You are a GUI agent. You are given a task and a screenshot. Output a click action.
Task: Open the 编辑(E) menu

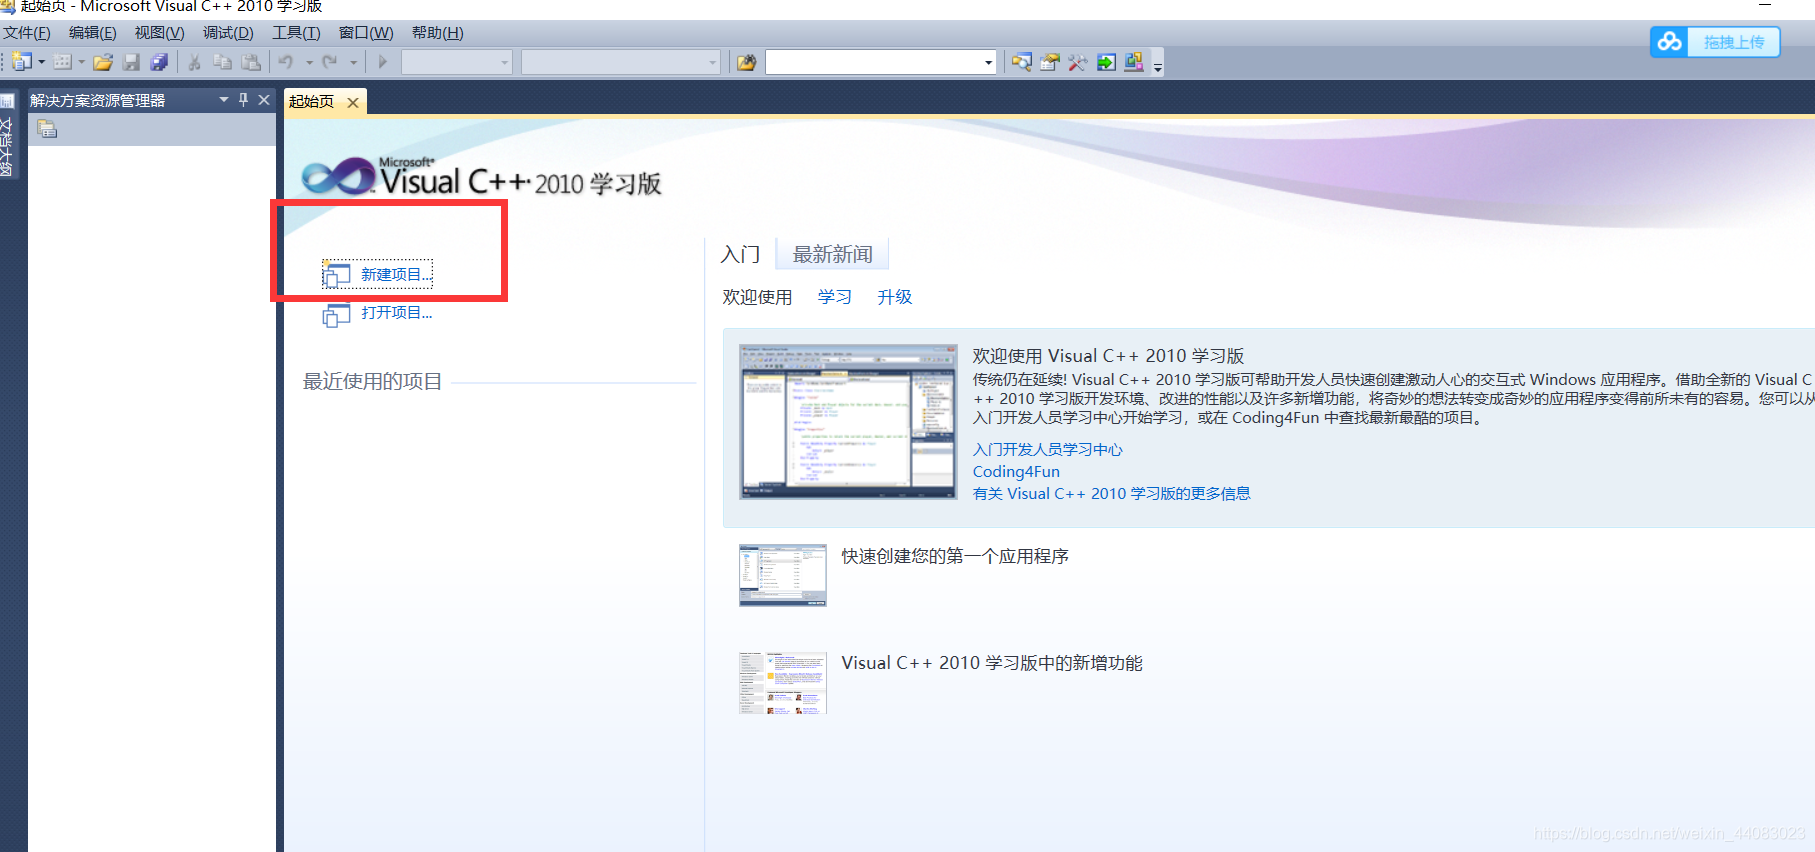point(92,33)
